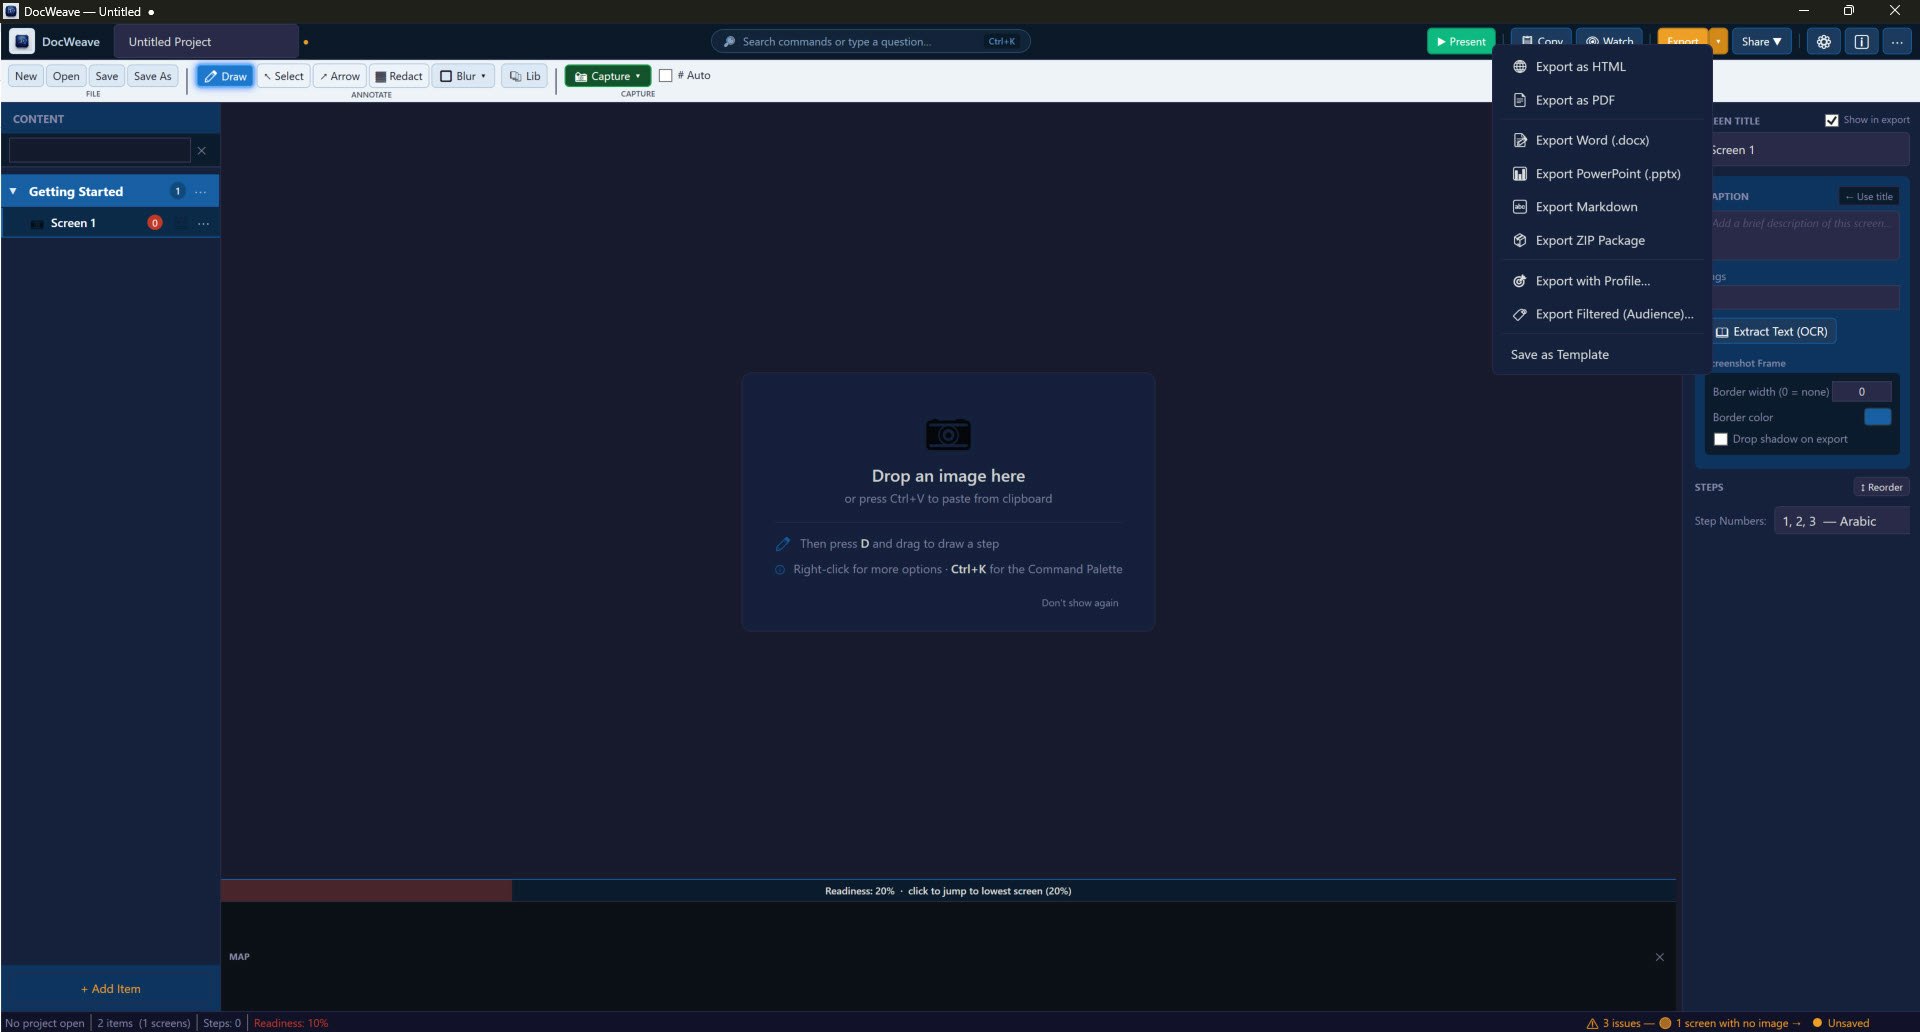Click the Open file button
Screen dimensions: 1920x1032
pos(66,76)
